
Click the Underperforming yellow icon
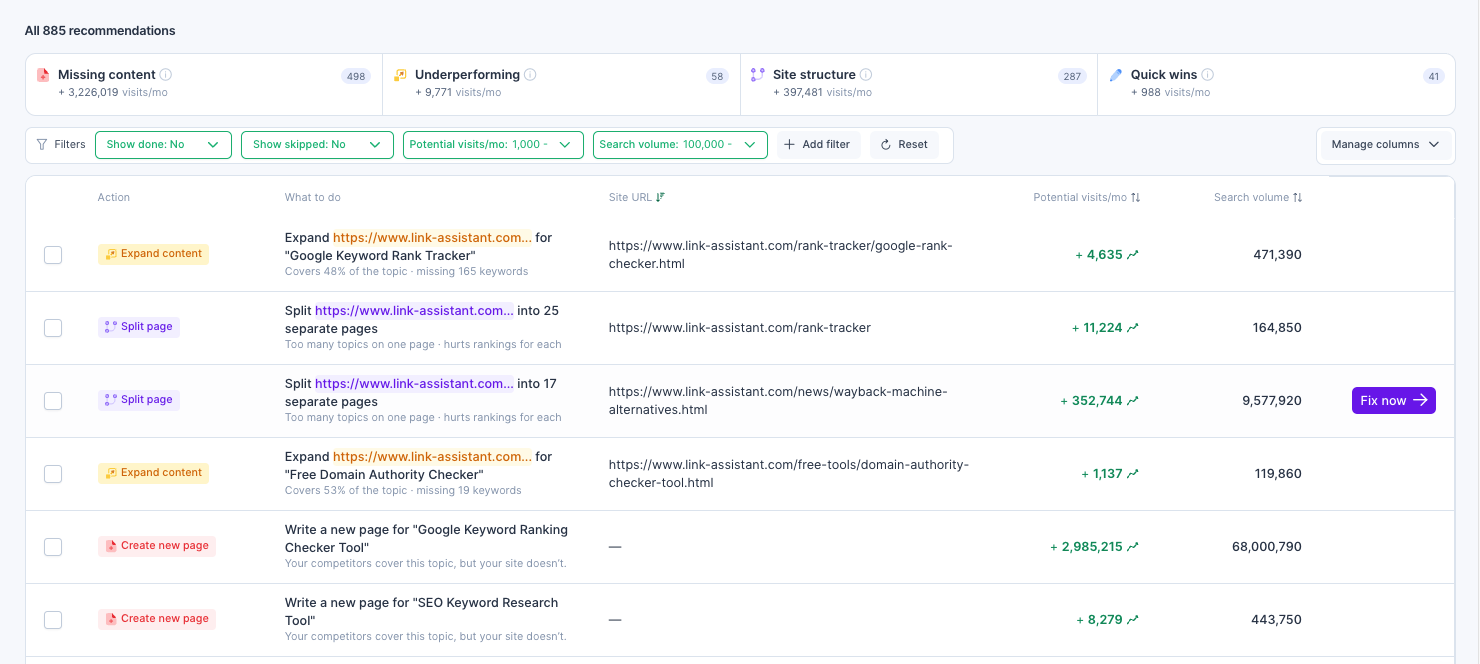click(x=400, y=75)
